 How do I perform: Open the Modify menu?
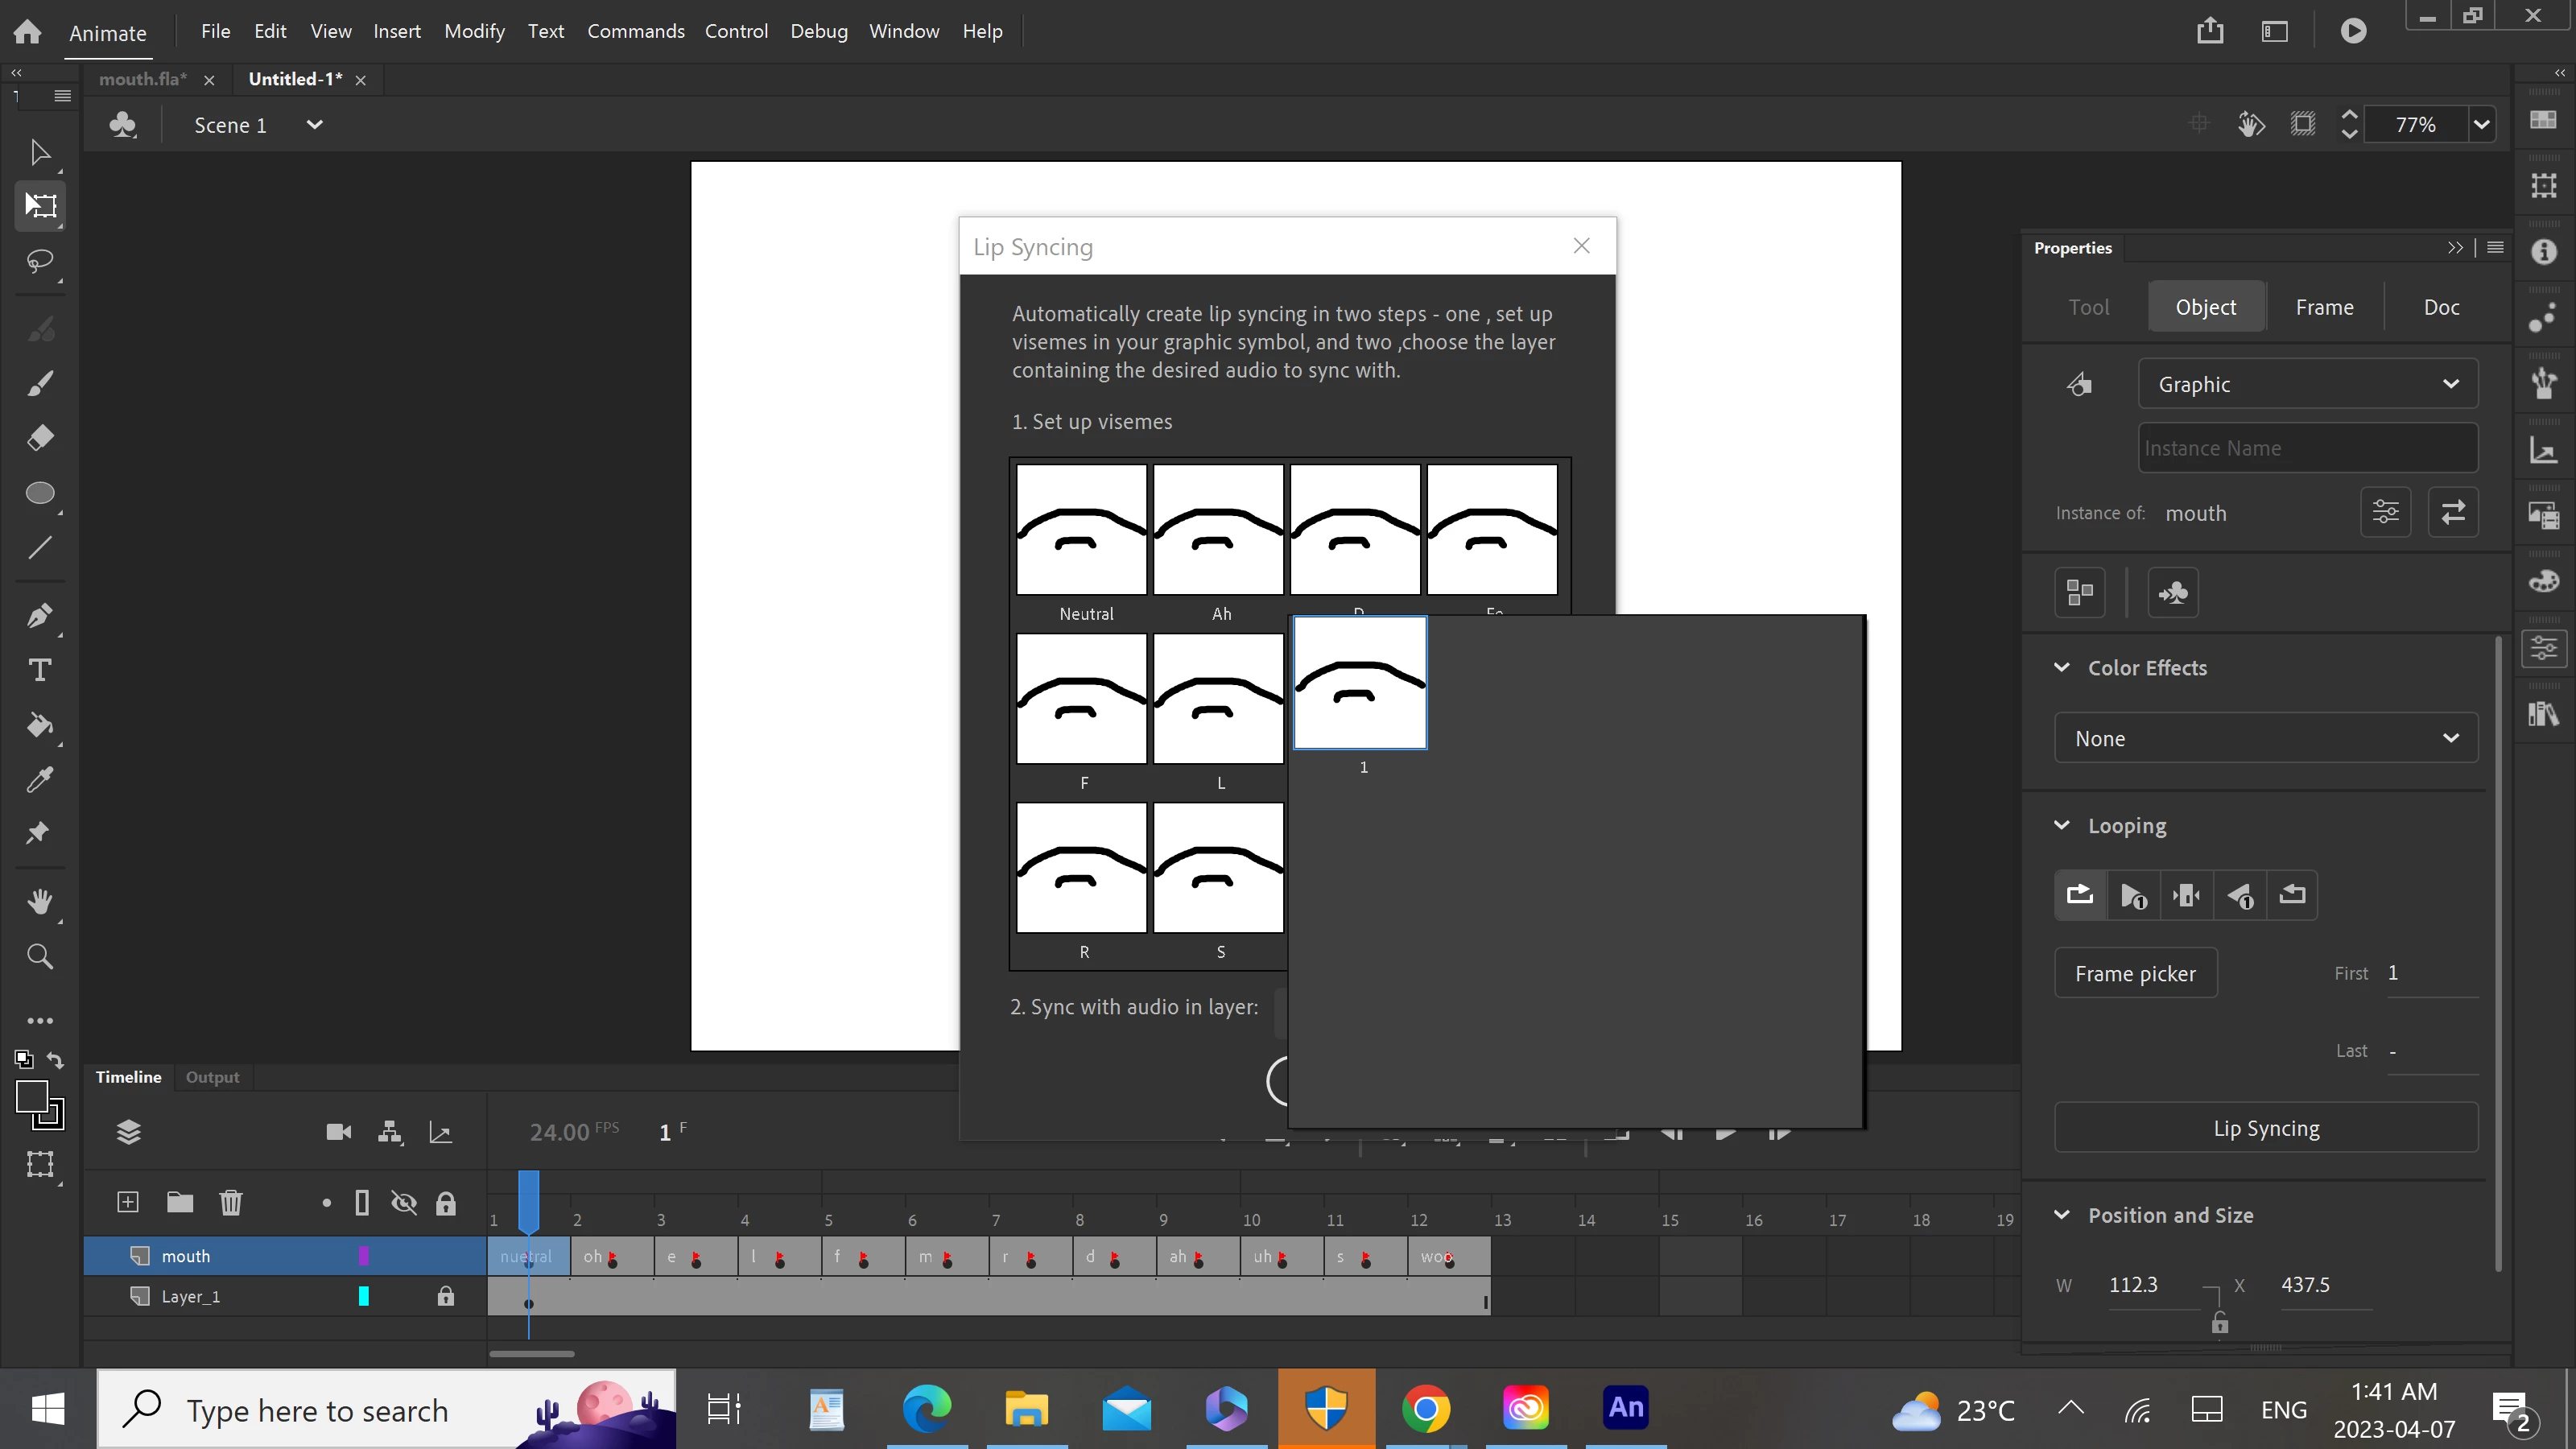[474, 31]
